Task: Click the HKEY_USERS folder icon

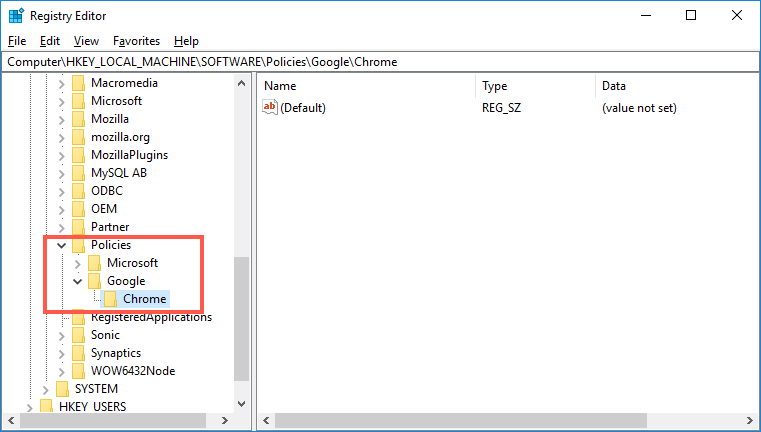Action: [x=47, y=407]
